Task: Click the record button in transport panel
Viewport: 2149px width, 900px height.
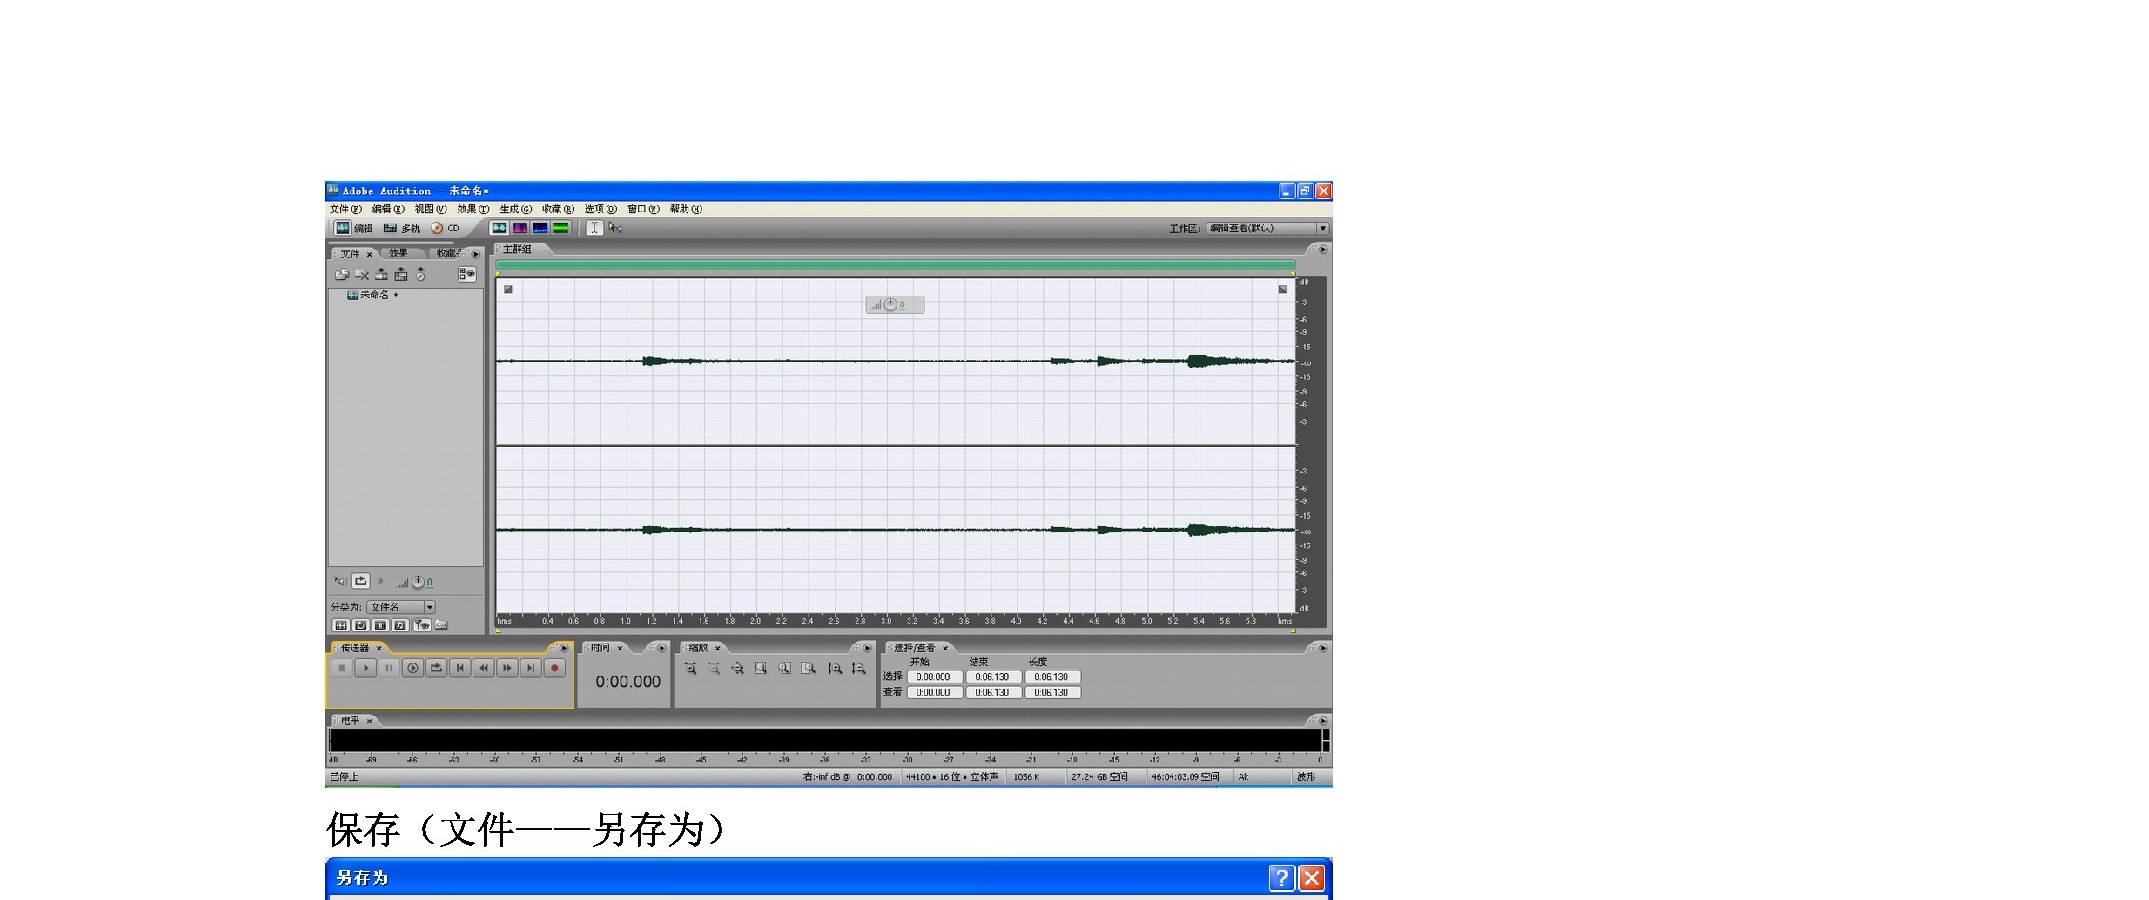Action: (x=554, y=668)
